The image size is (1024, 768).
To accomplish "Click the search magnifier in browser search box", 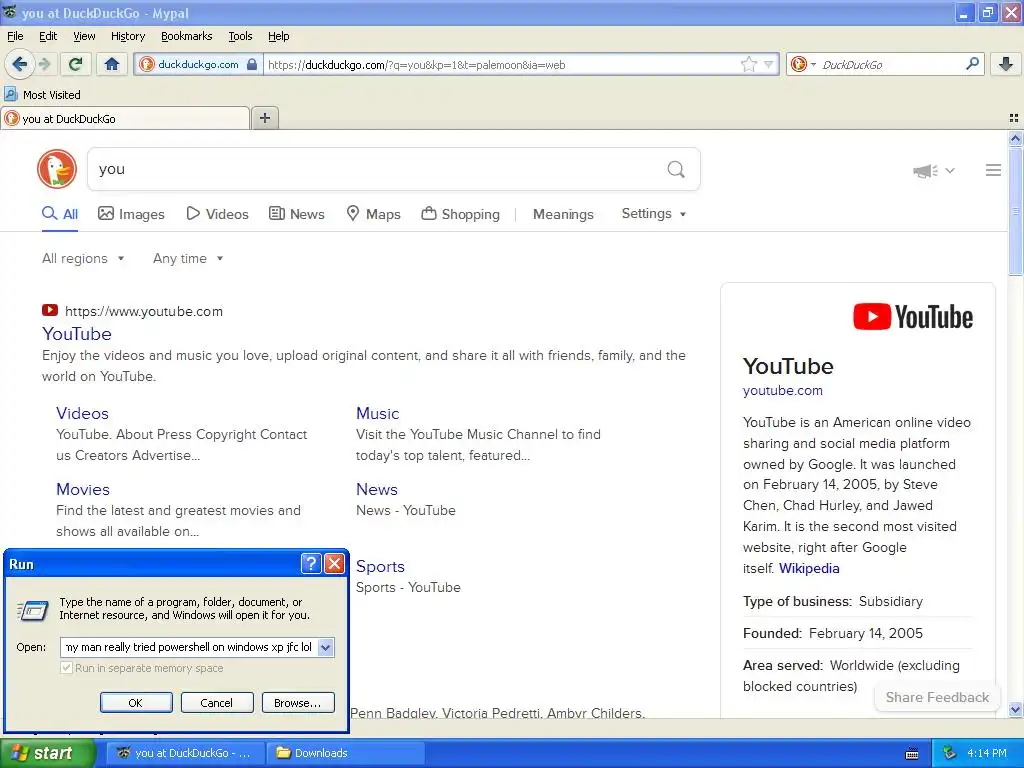I will click(972, 64).
